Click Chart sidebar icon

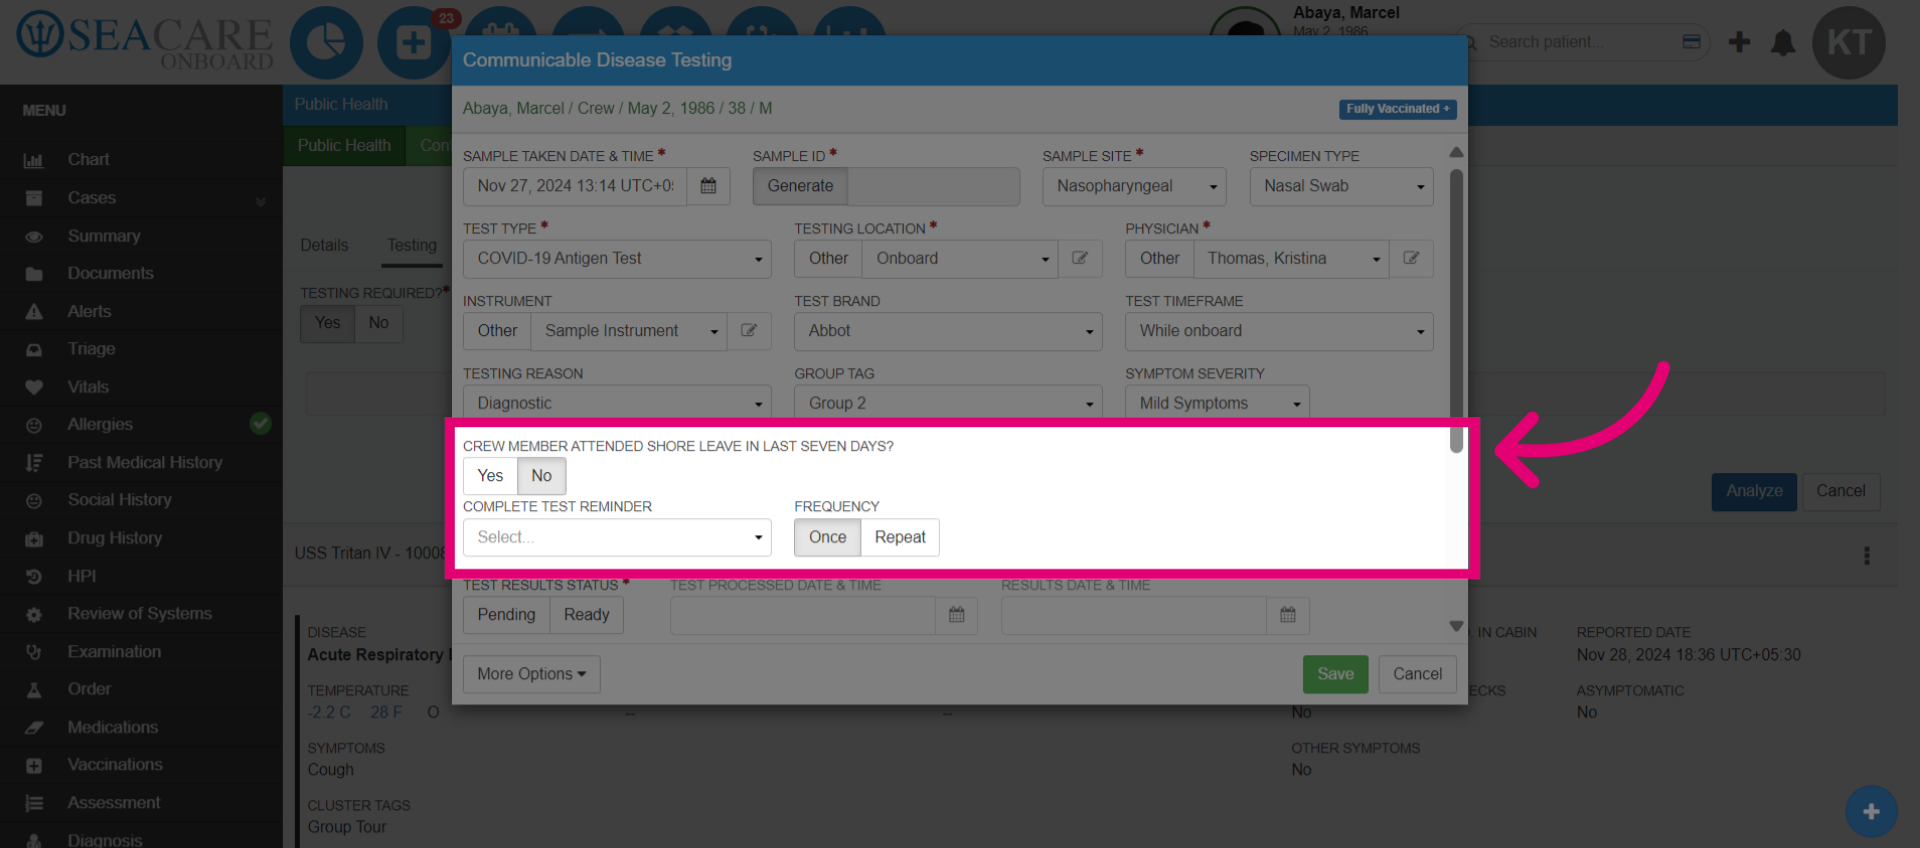point(34,160)
